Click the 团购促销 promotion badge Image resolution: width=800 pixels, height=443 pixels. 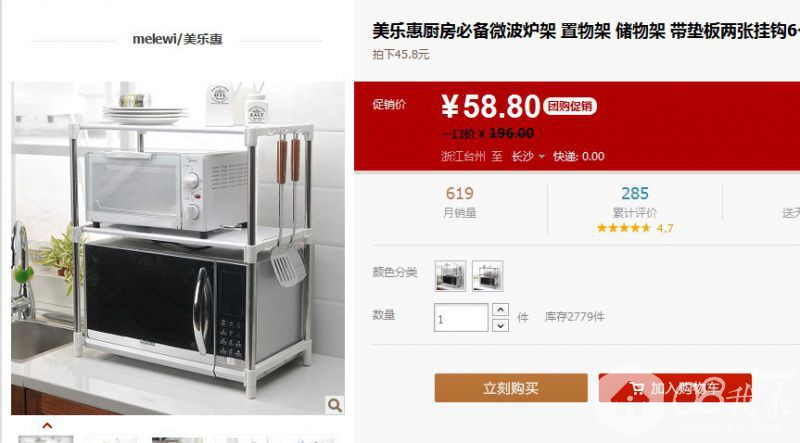pos(570,106)
